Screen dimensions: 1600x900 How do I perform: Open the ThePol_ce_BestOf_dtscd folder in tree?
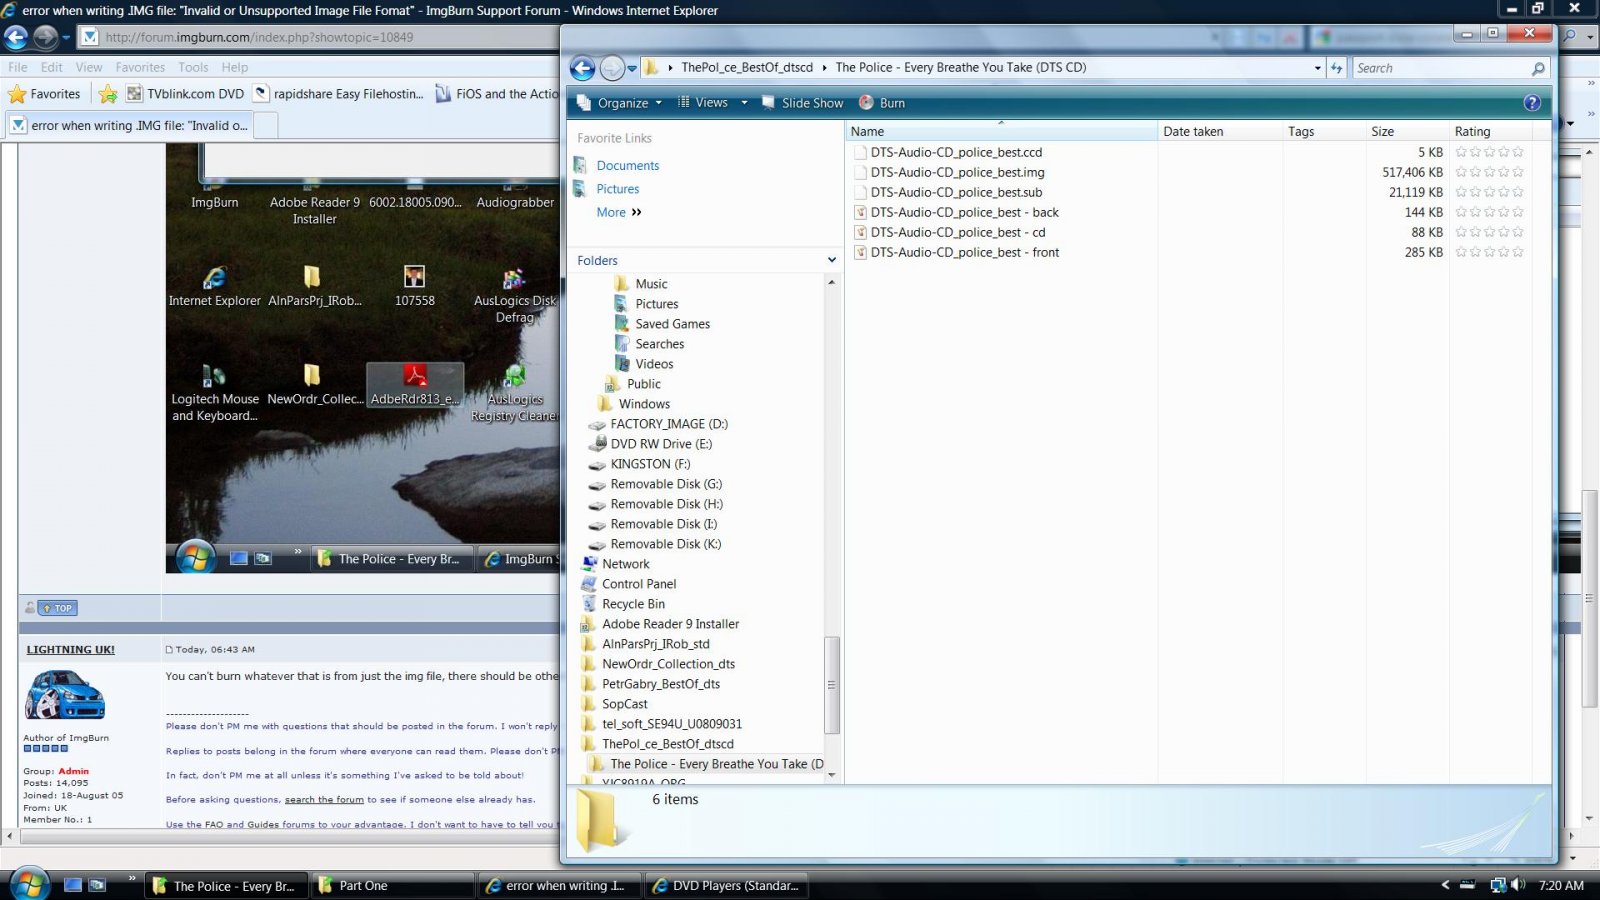[x=667, y=744]
